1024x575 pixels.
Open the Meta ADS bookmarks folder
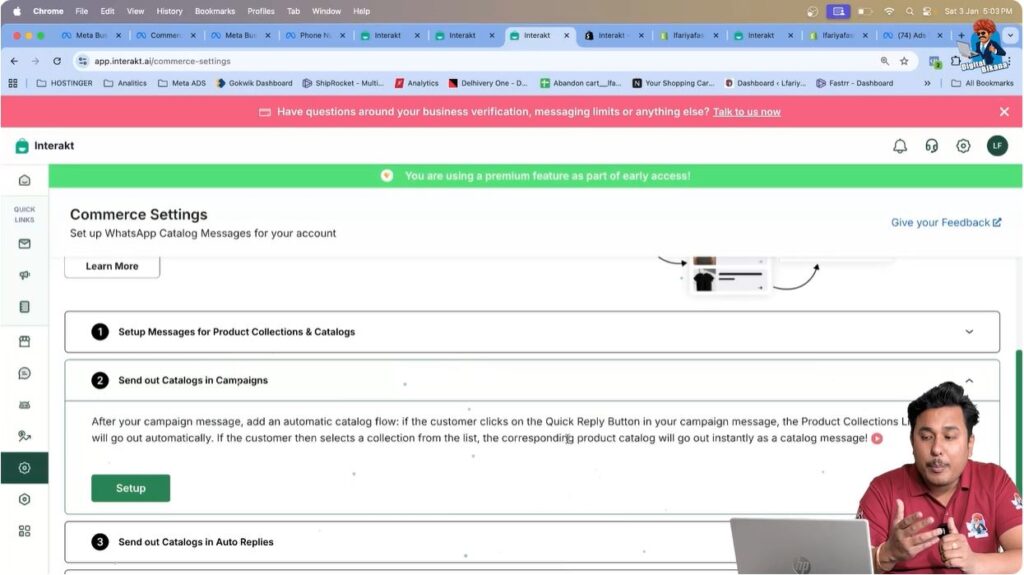coord(182,83)
